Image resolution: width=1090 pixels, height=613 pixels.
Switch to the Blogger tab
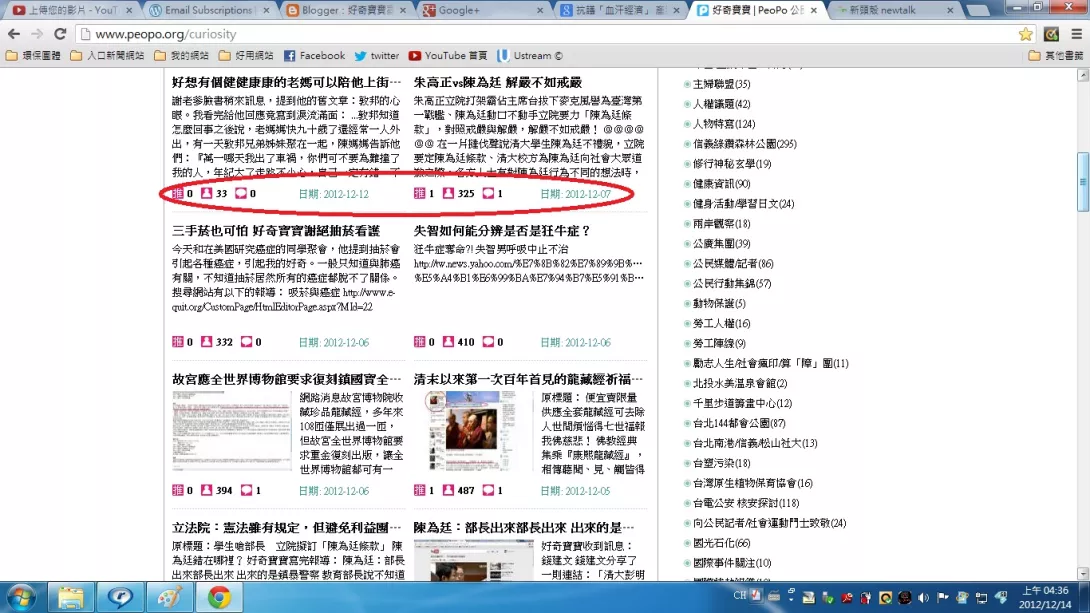(345, 10)
